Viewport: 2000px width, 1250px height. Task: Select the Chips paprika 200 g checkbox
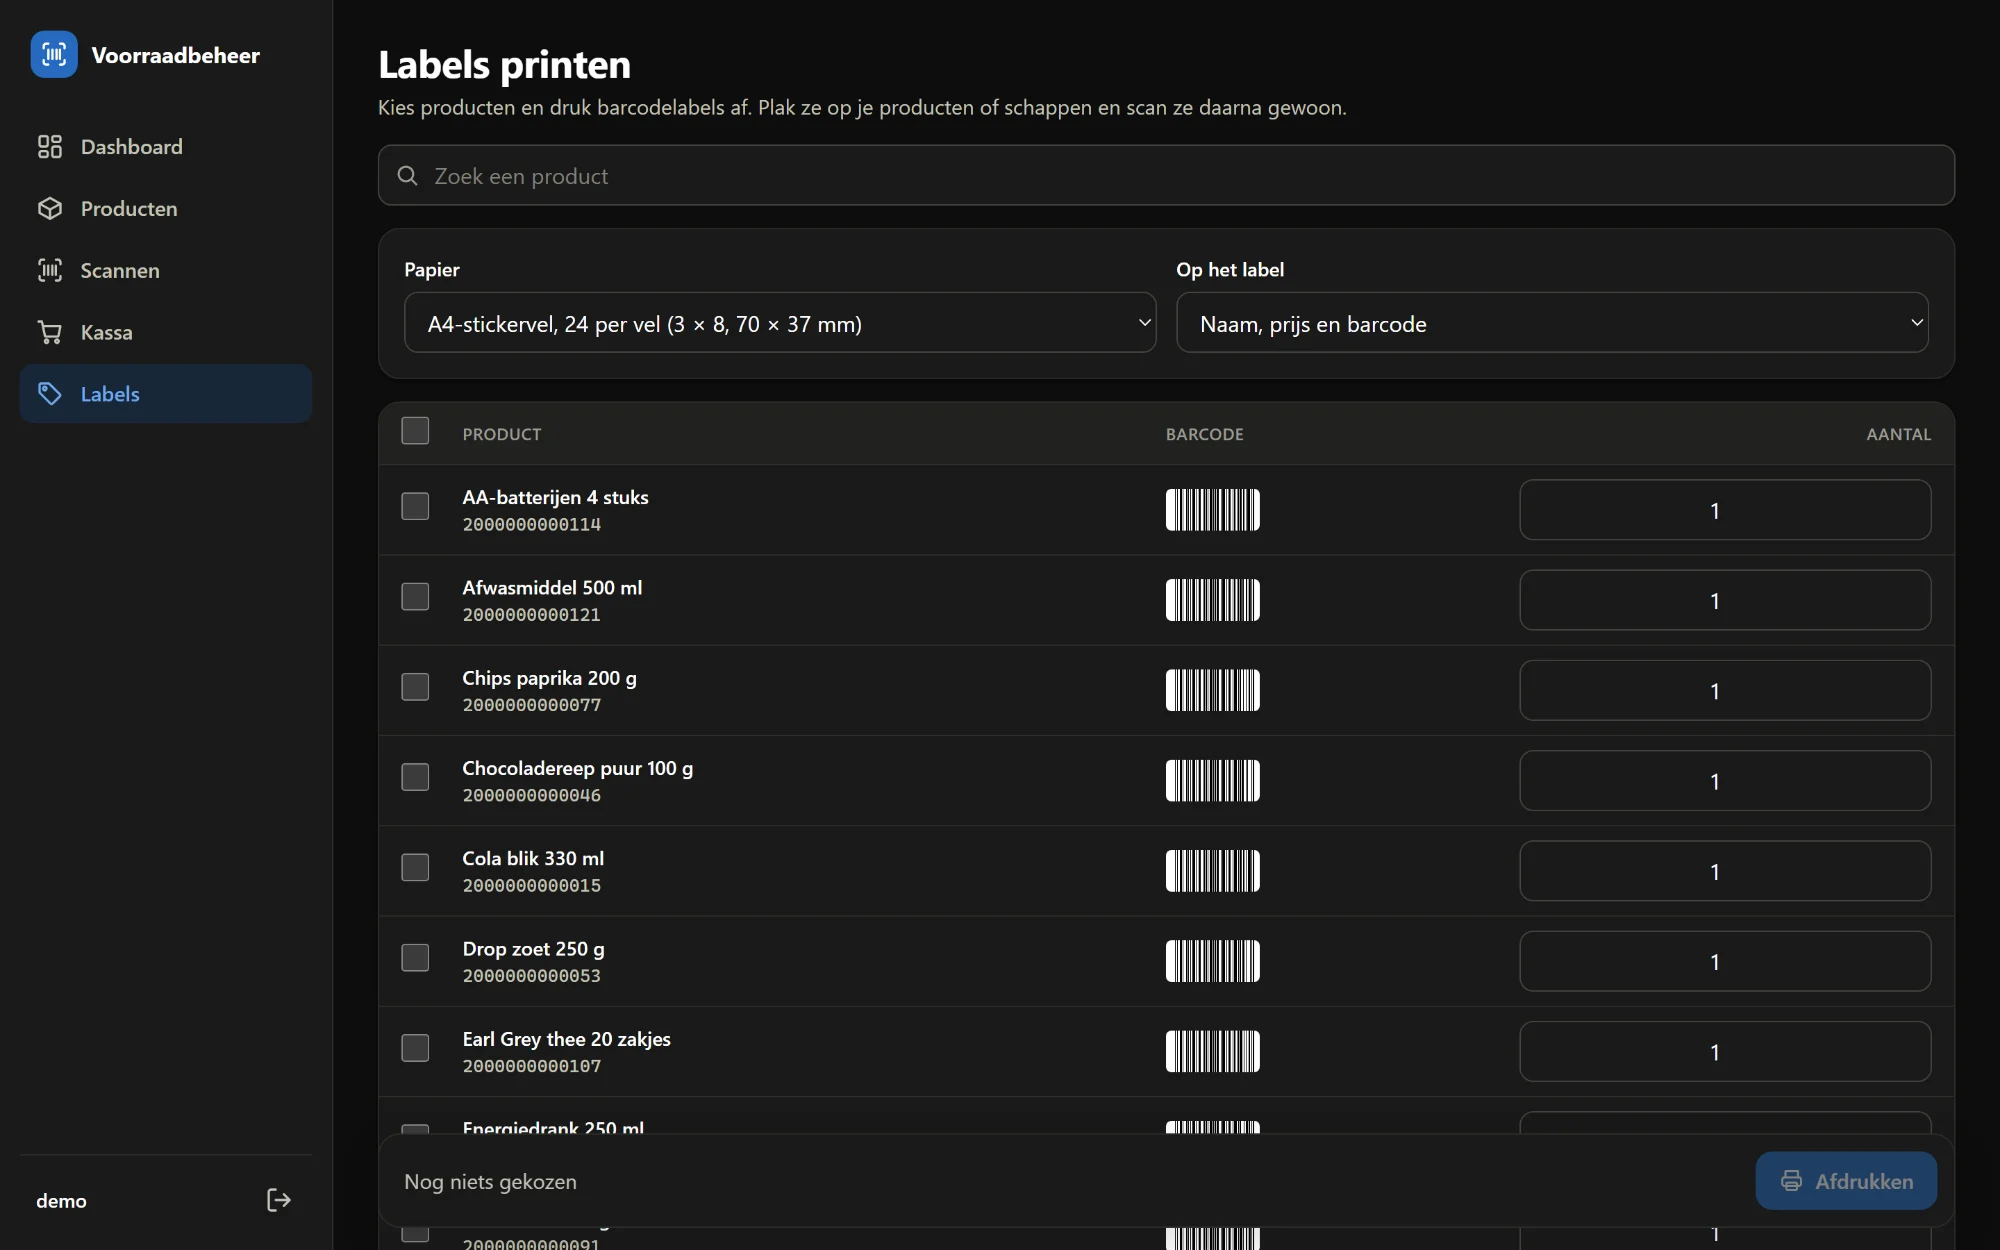[415, 687]
